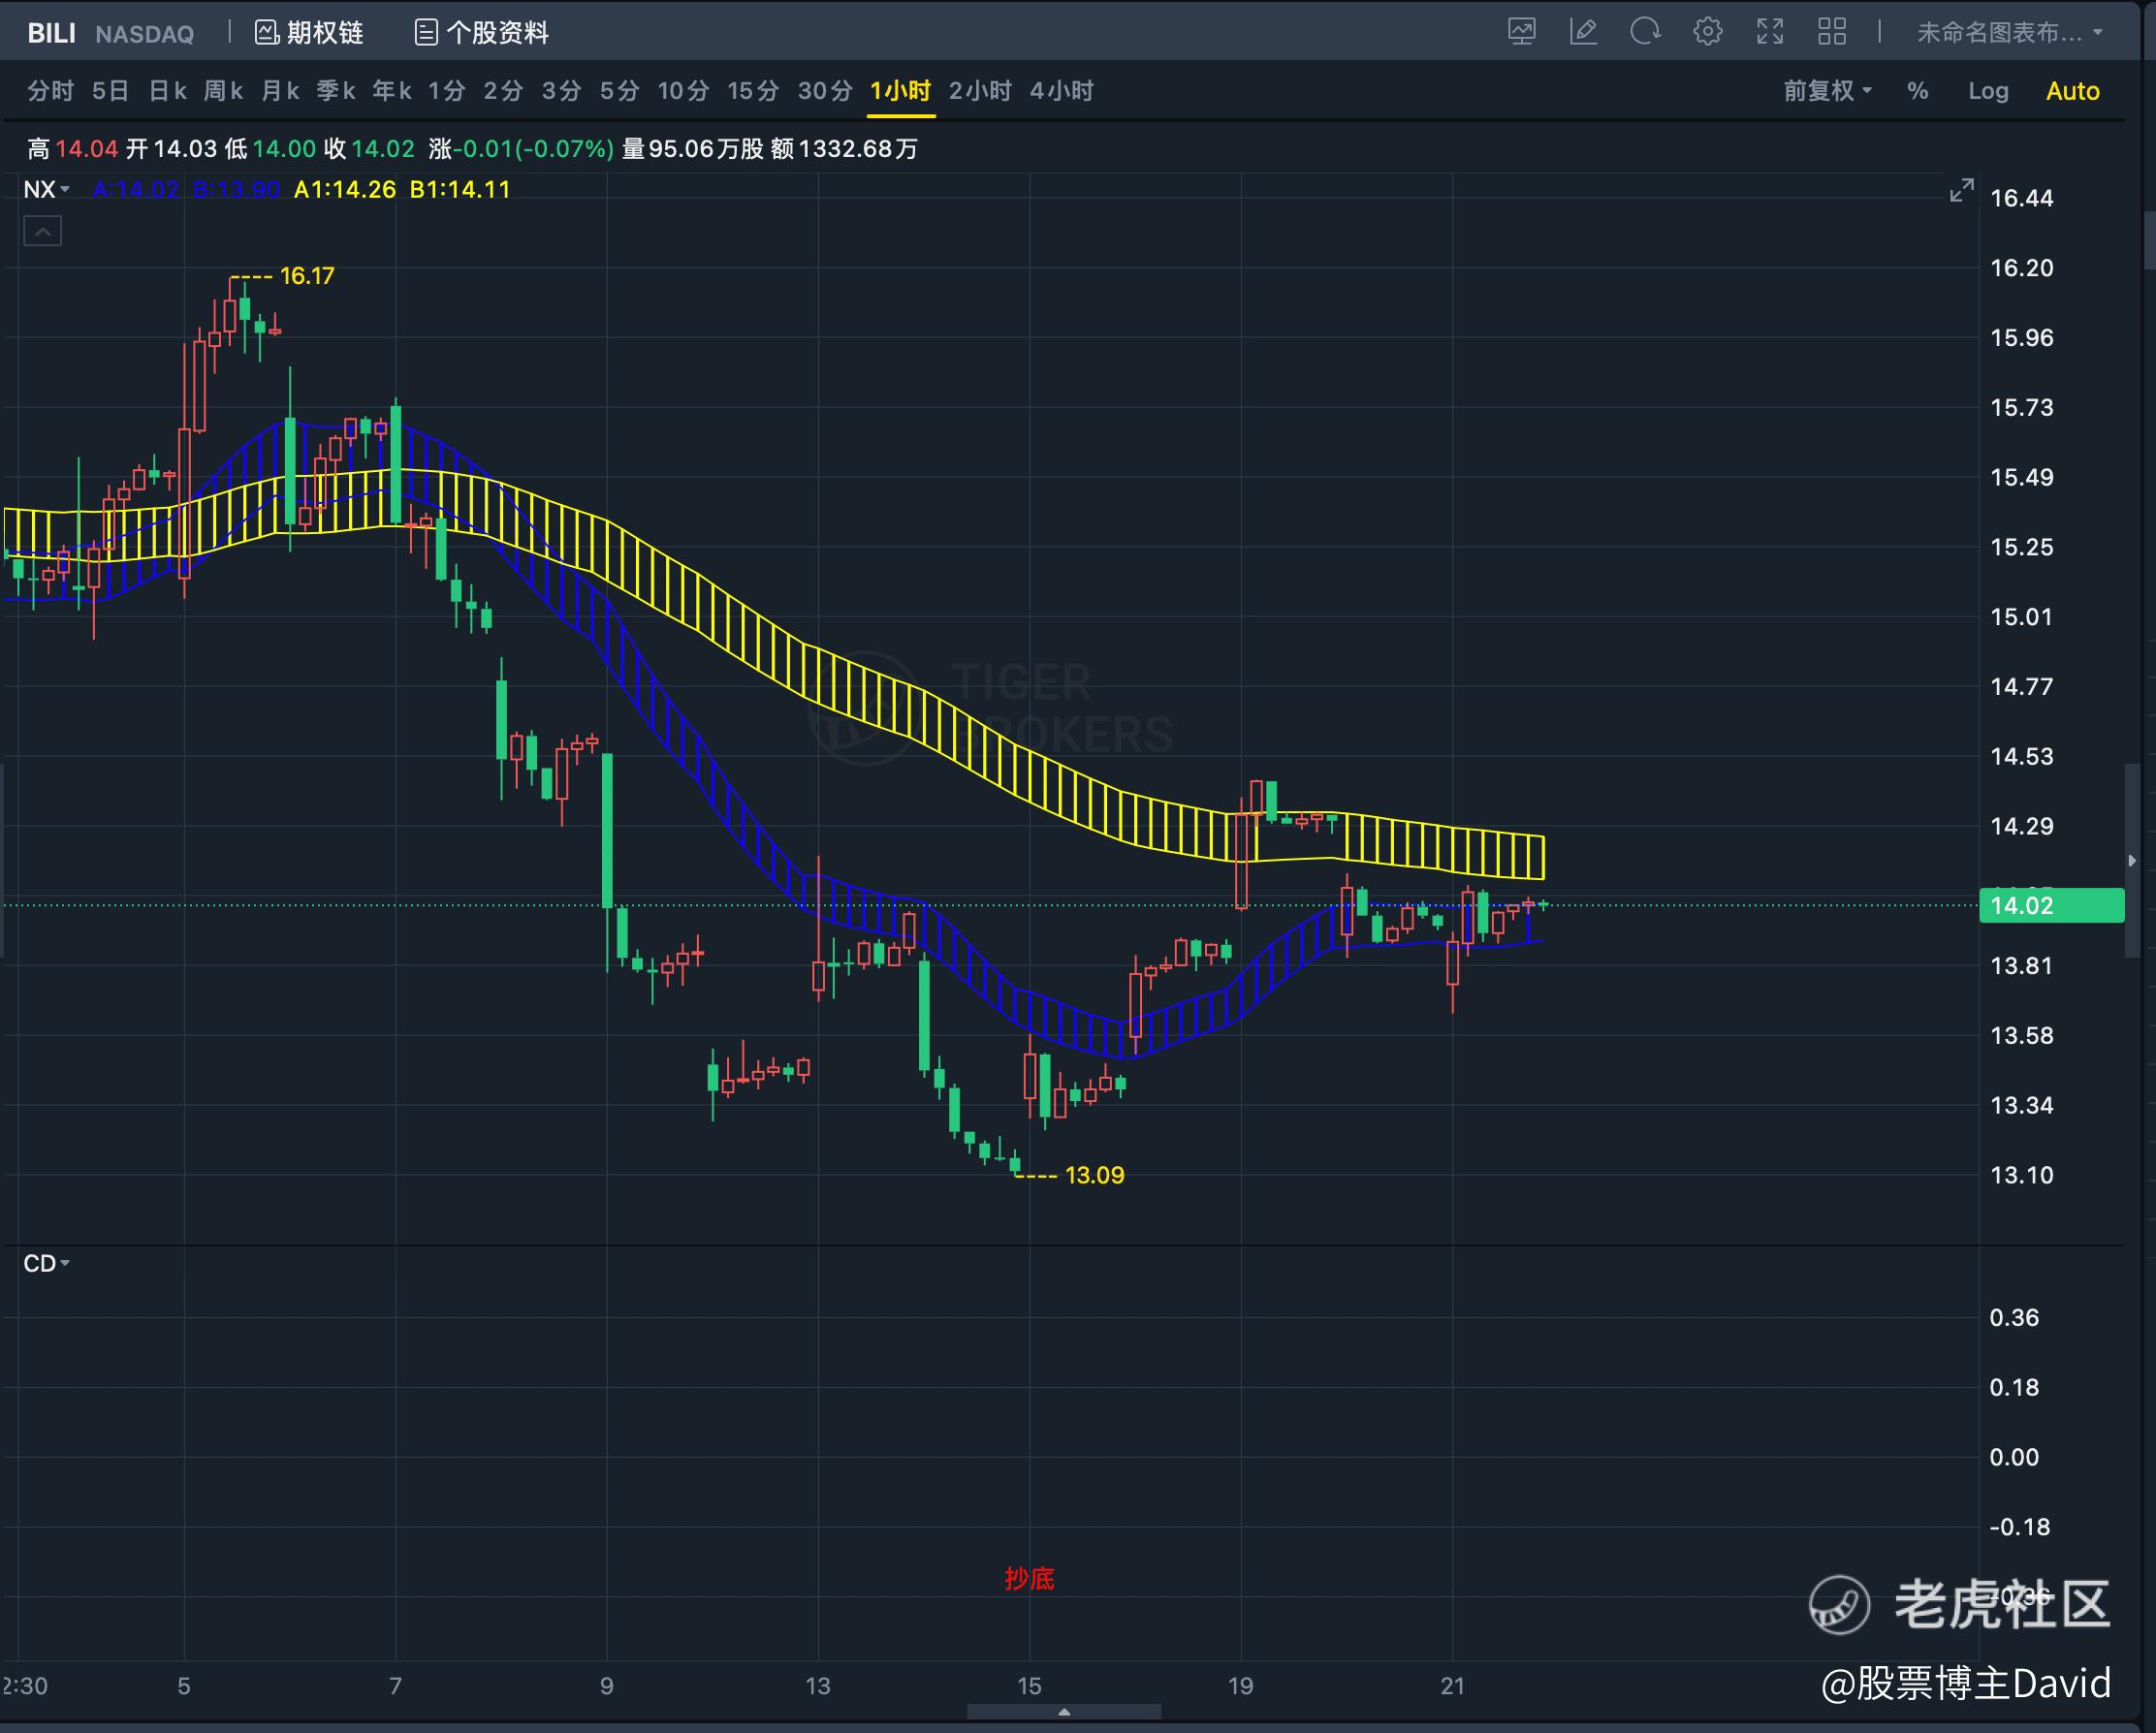The height and width of the screenshot is (1733, 2156).
Task: Enter fullscreen mode with expand icon
Action: (x=1769, y=32)
